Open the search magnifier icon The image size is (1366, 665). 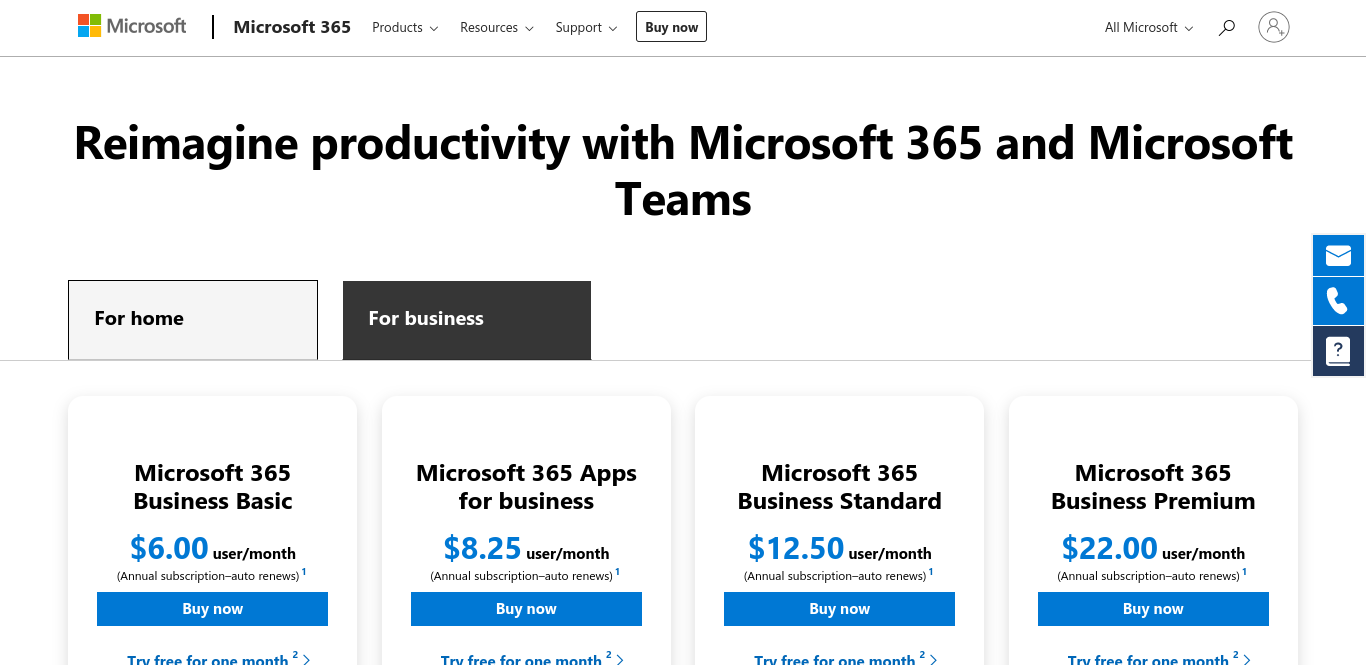(1227, 28)
